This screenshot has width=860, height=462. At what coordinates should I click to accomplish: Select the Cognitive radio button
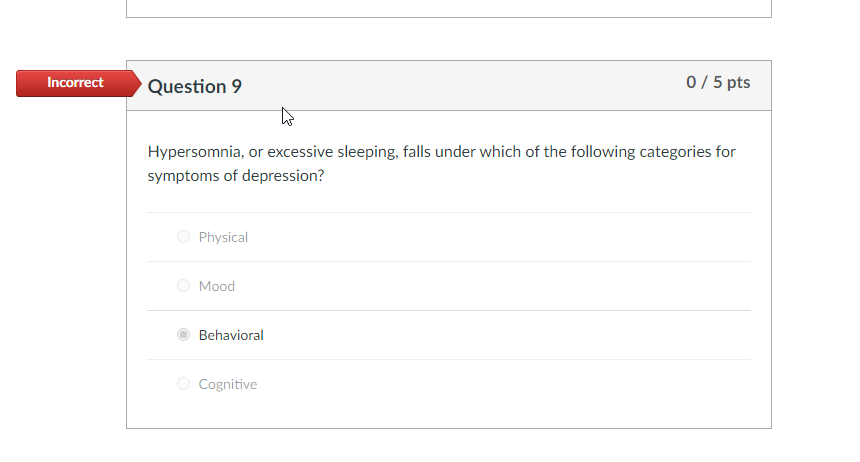pos(183,384)
